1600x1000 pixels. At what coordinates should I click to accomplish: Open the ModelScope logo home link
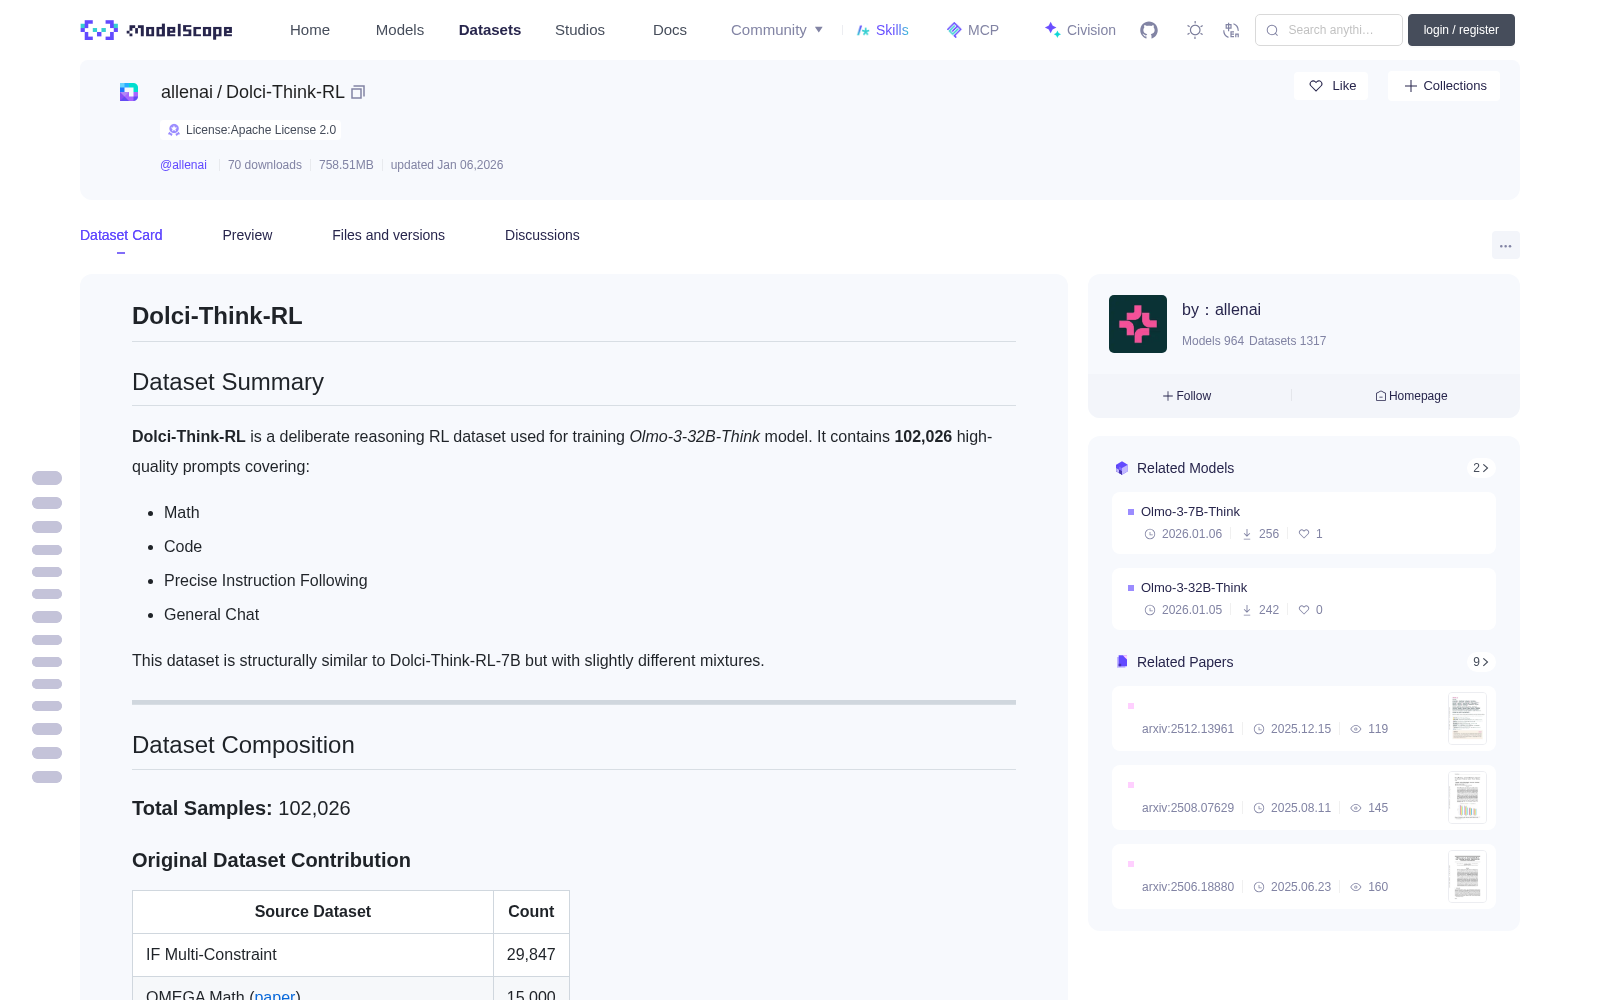tap(157, 30)
